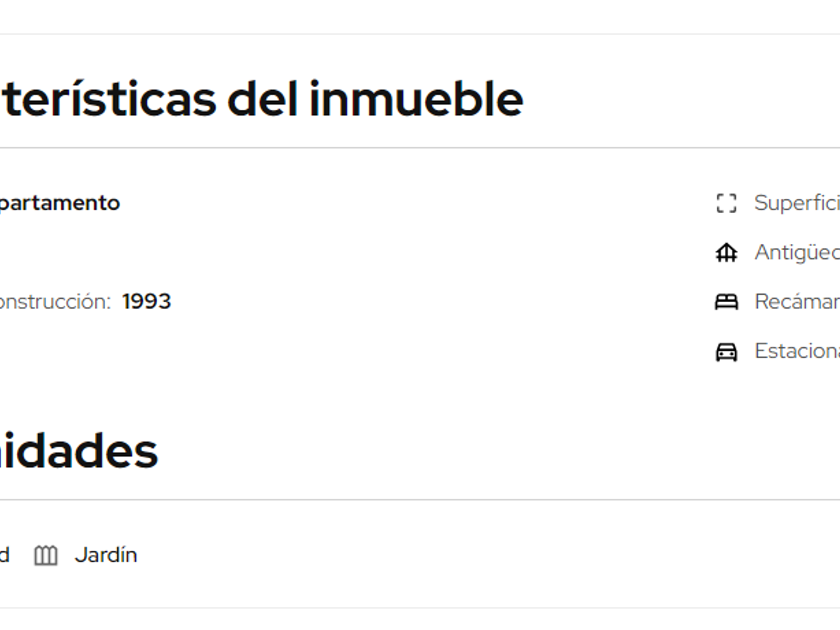Click the Estacionamiento car icon

pyautogui.click(x=726, y=351)
